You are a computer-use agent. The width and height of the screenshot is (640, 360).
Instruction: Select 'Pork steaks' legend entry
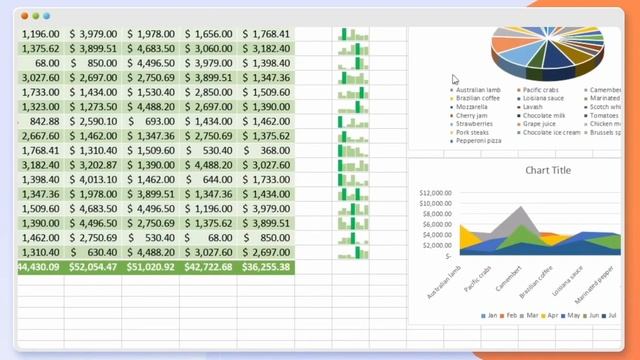[x=469, y=132]
